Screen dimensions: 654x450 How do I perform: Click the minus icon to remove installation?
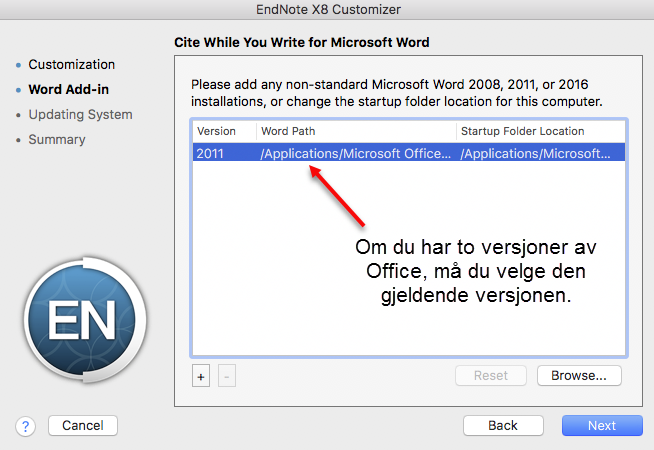click(x=225, y=376)
